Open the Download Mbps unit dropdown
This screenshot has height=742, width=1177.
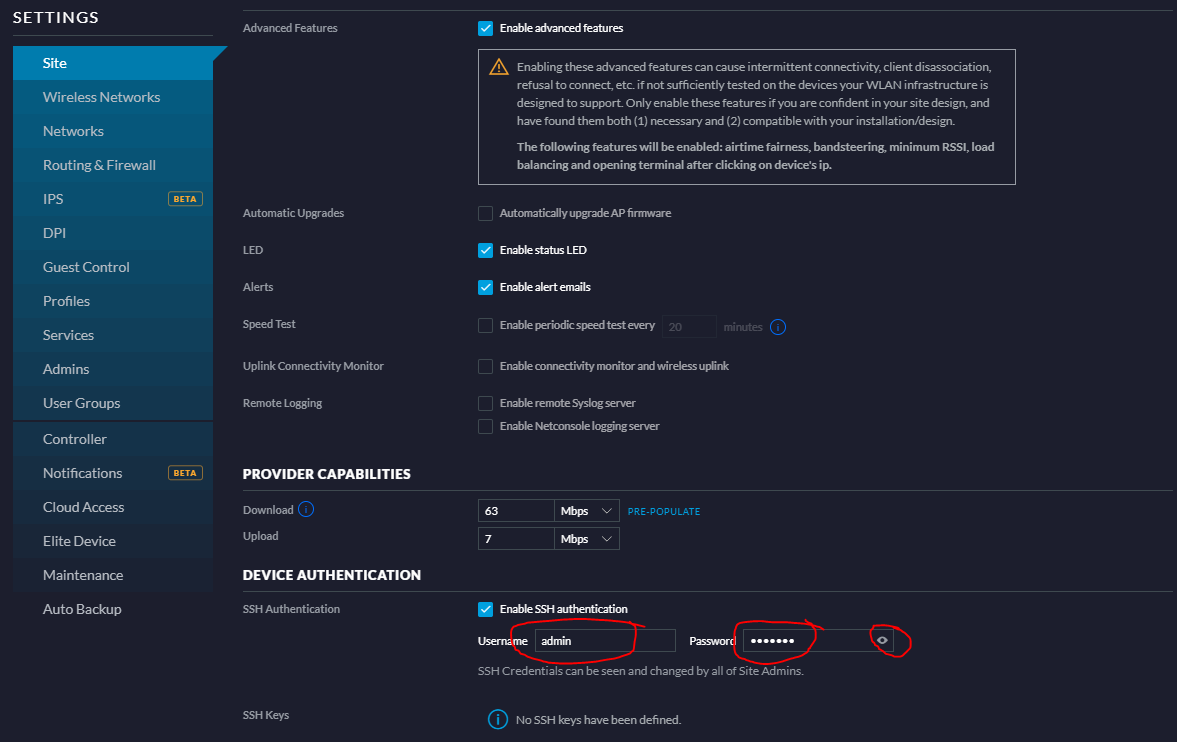point(587,511)
